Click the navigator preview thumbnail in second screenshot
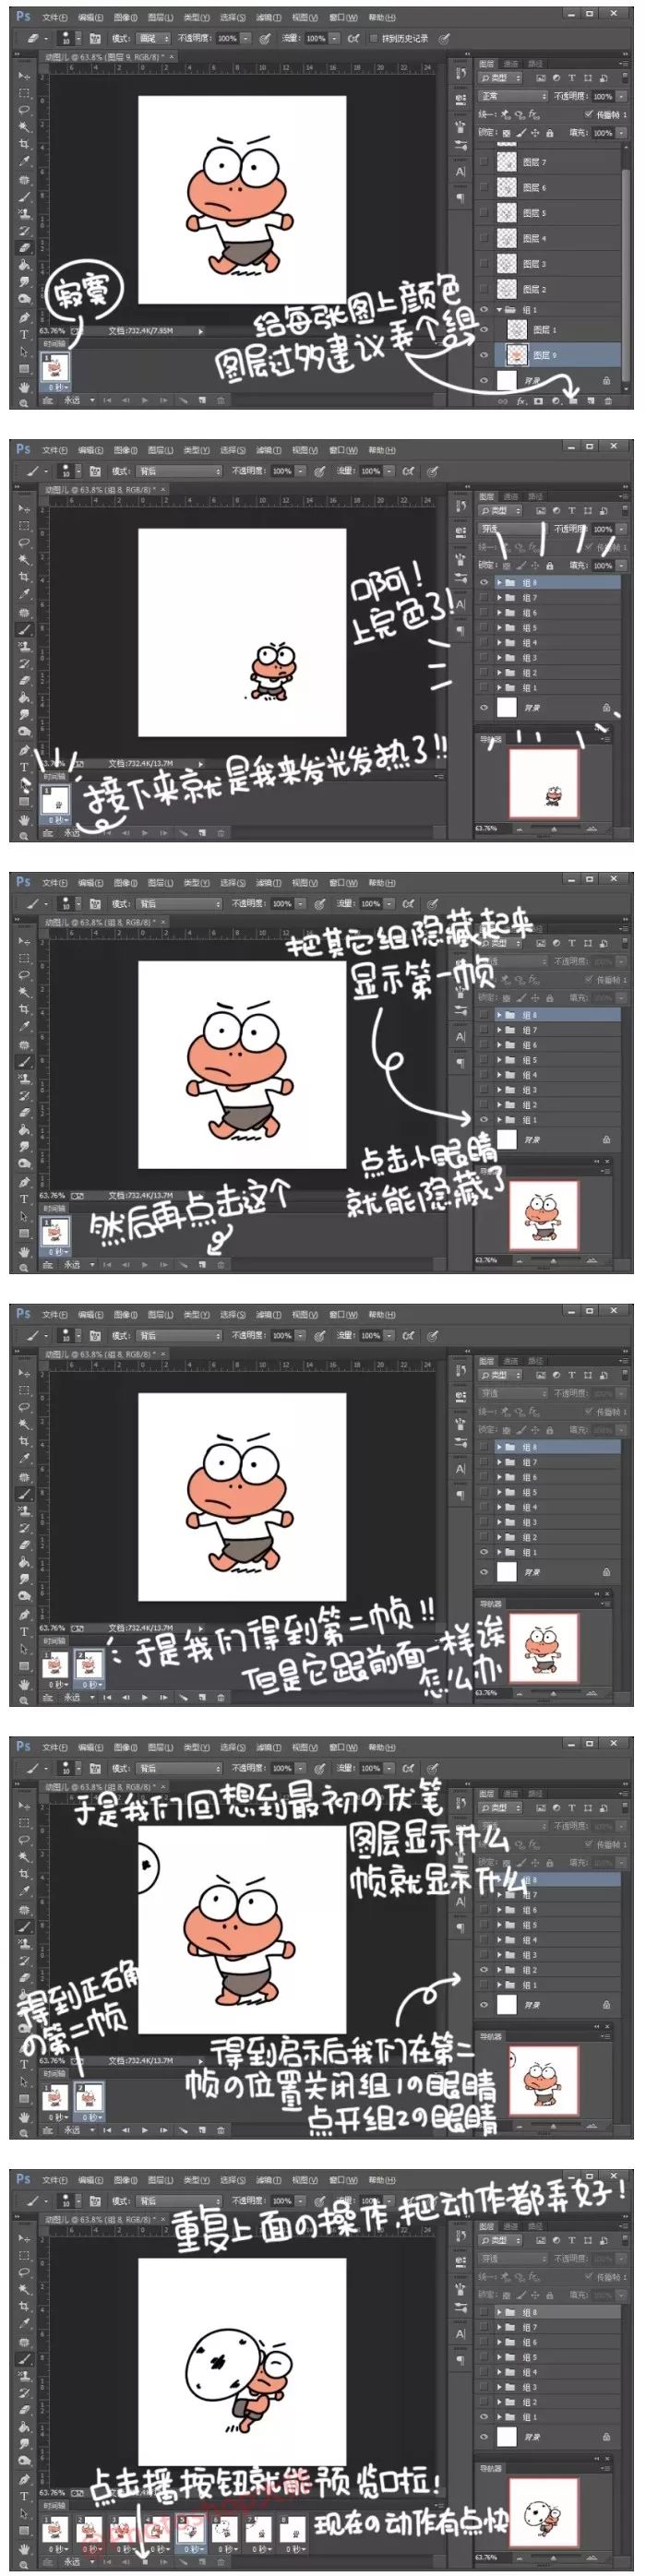 (x=544, y=783)
